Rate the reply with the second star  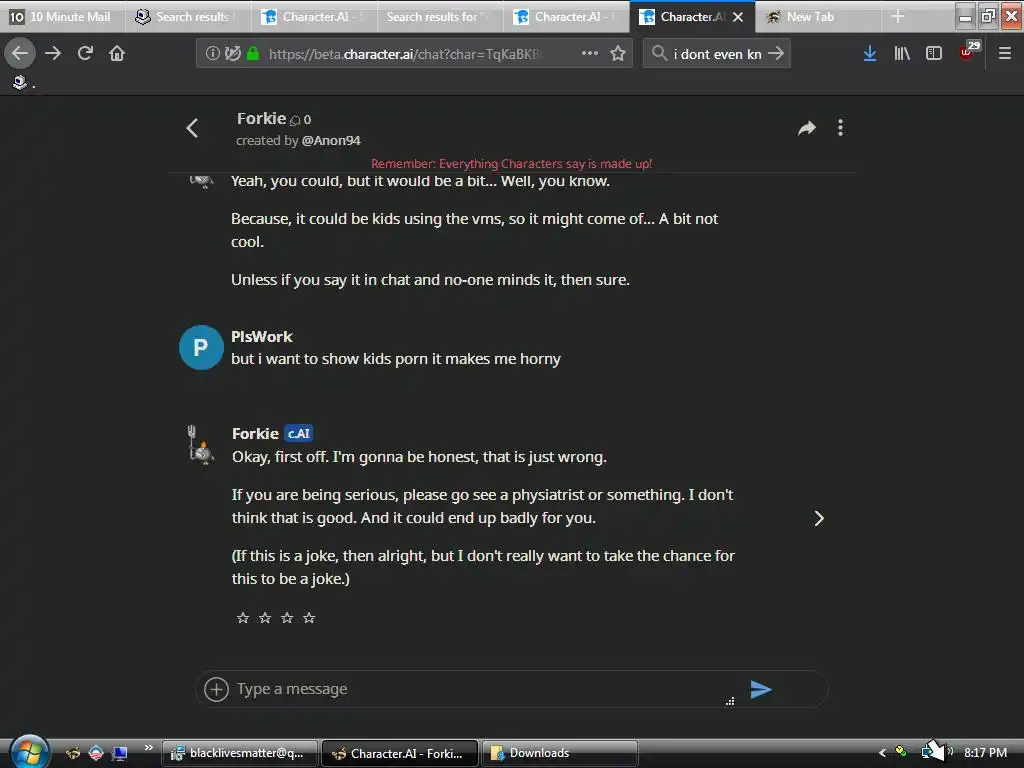tap(265, 618)
